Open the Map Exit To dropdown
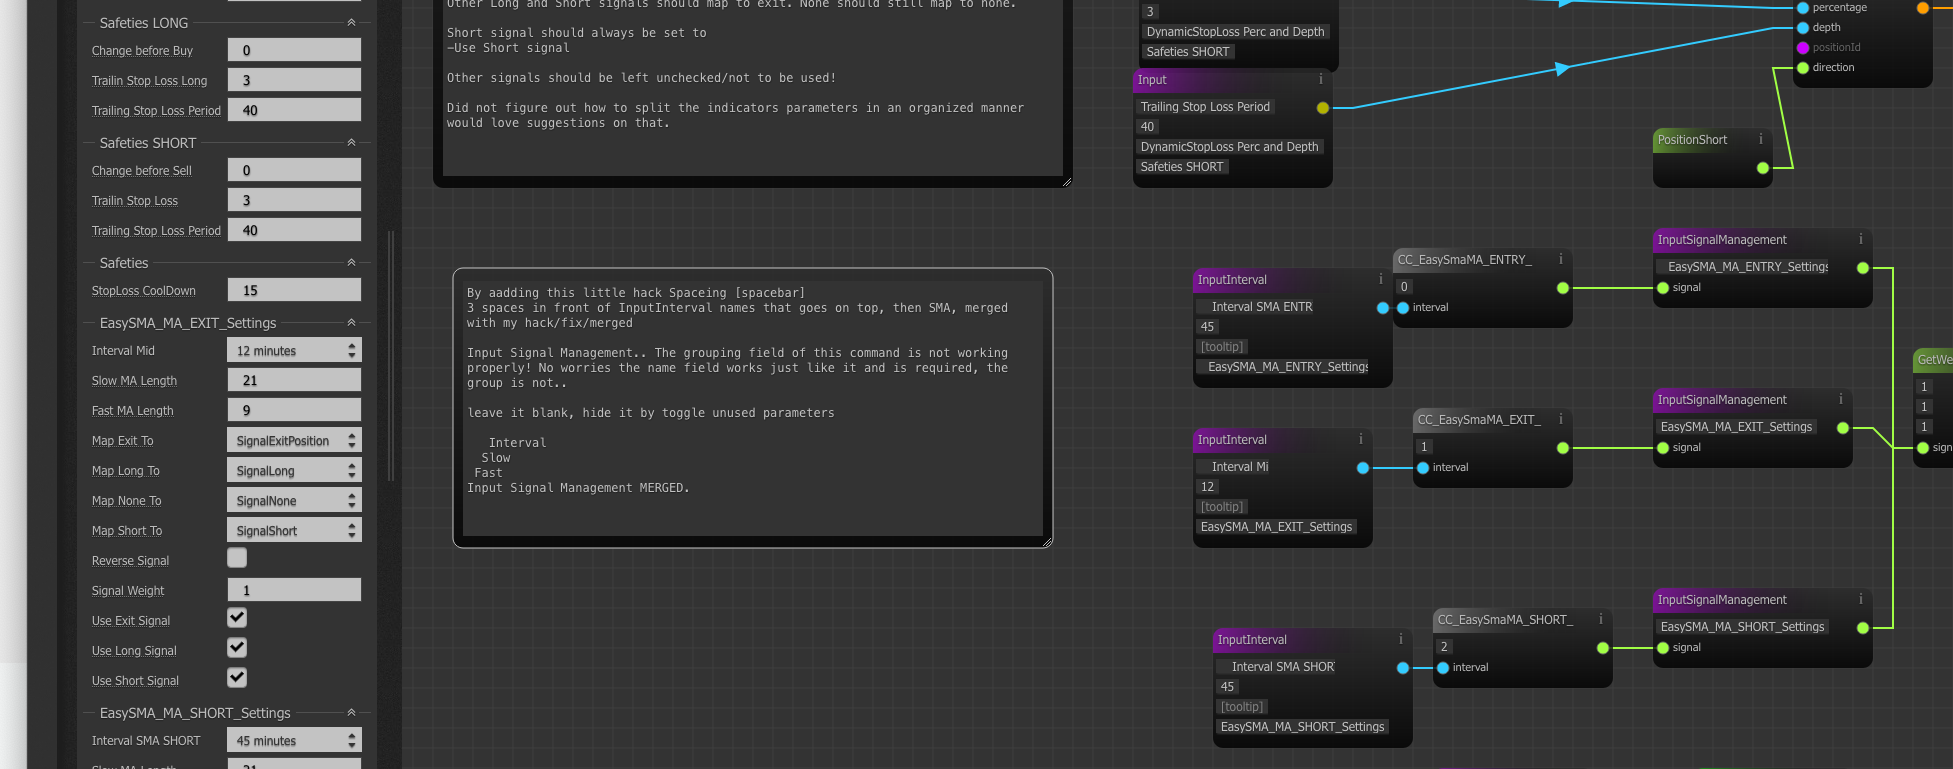 pos(294,441)
